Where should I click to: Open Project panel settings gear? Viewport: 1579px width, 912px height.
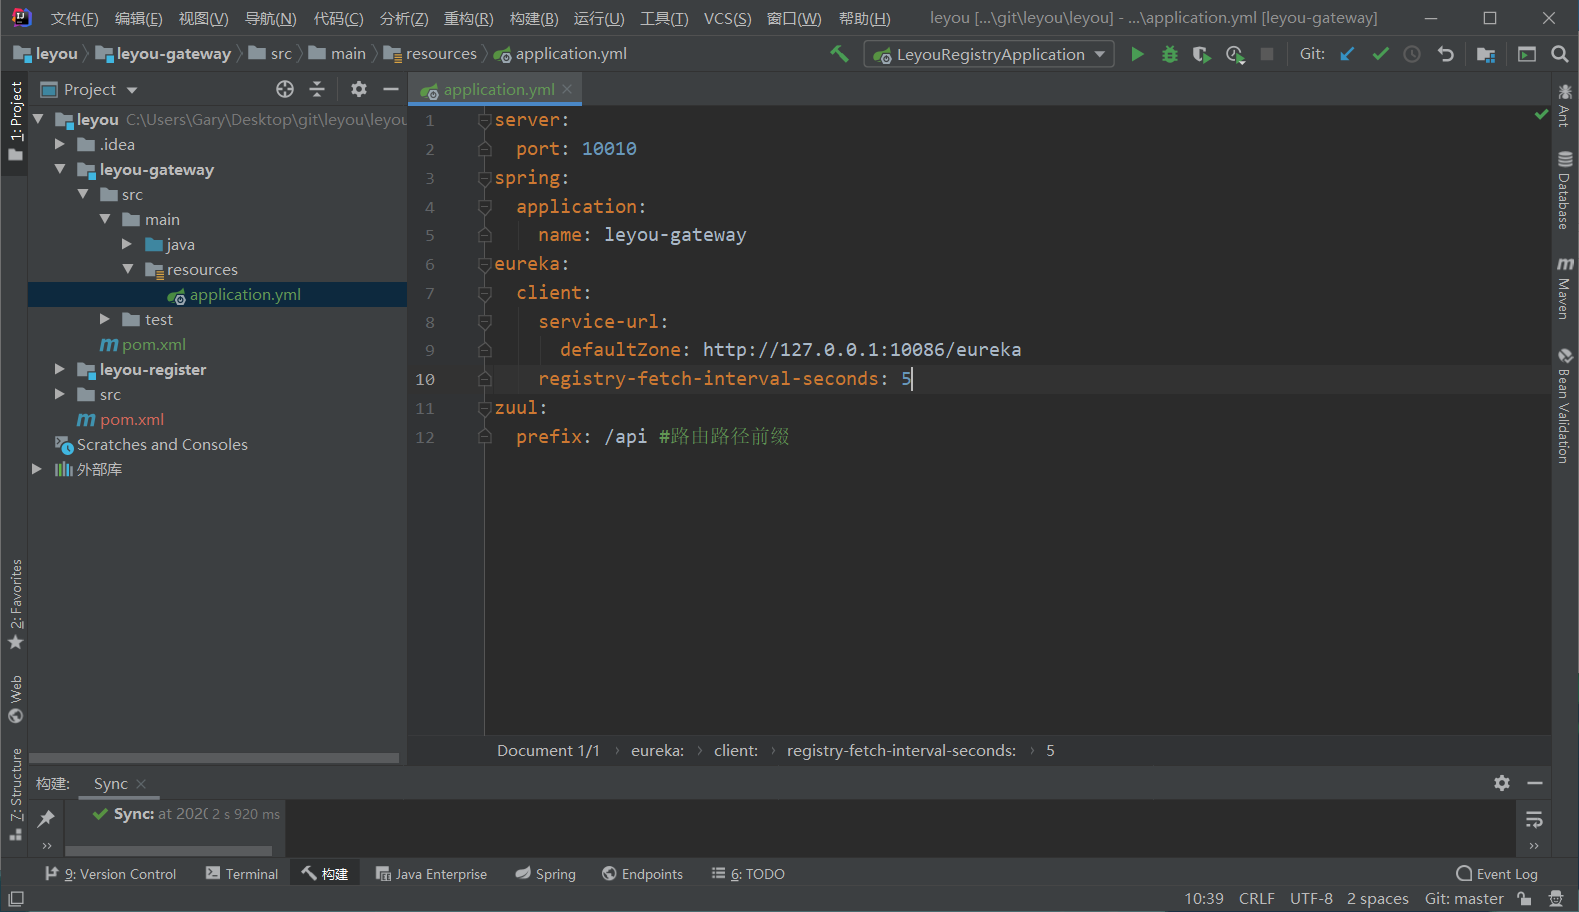(359, 89)
